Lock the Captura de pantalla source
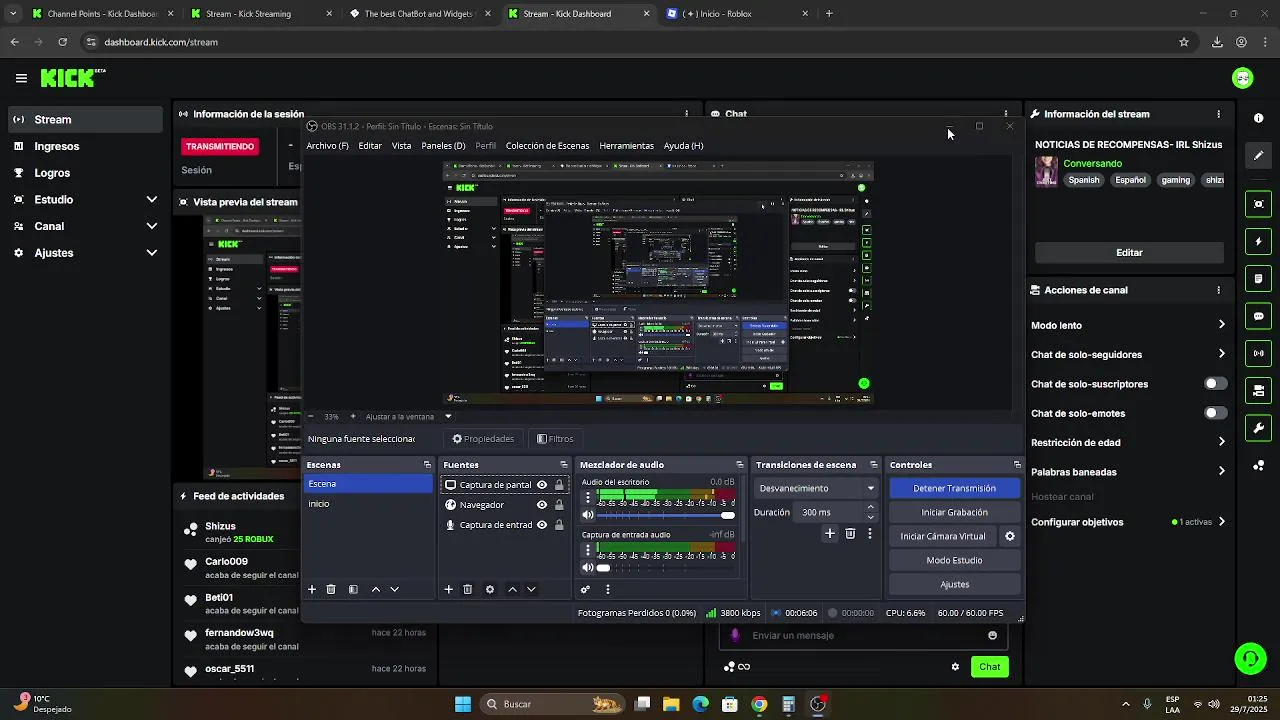 (x=559, y=485)
